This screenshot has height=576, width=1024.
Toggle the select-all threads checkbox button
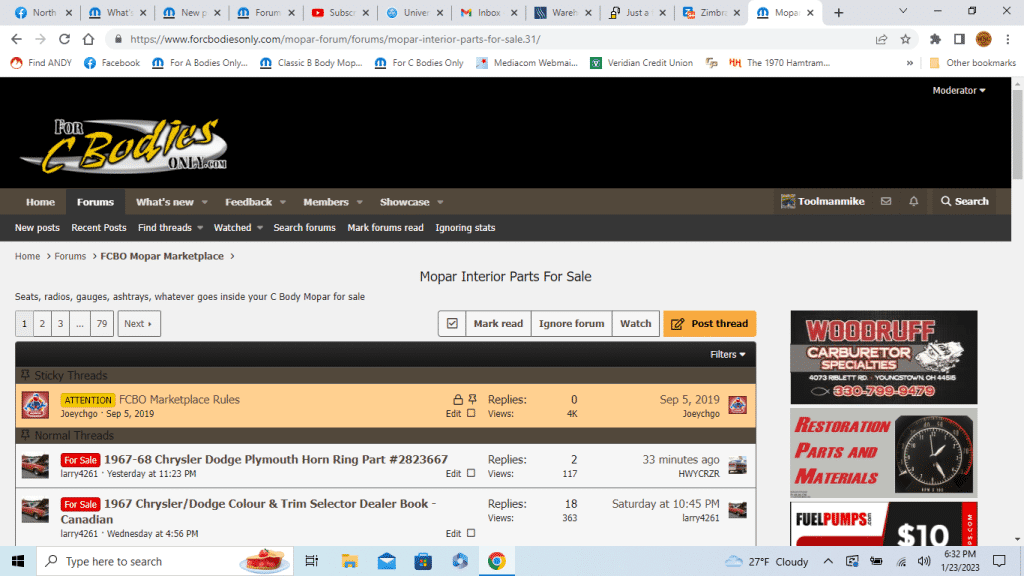452,324
